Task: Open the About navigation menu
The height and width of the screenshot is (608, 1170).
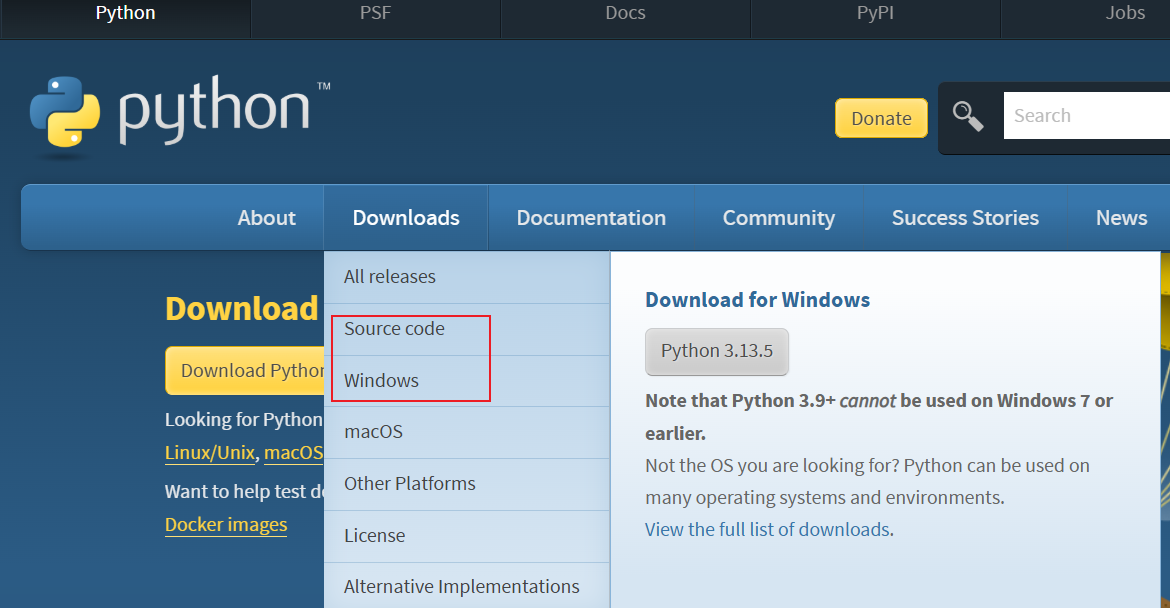Action: (x=266, y=218)
